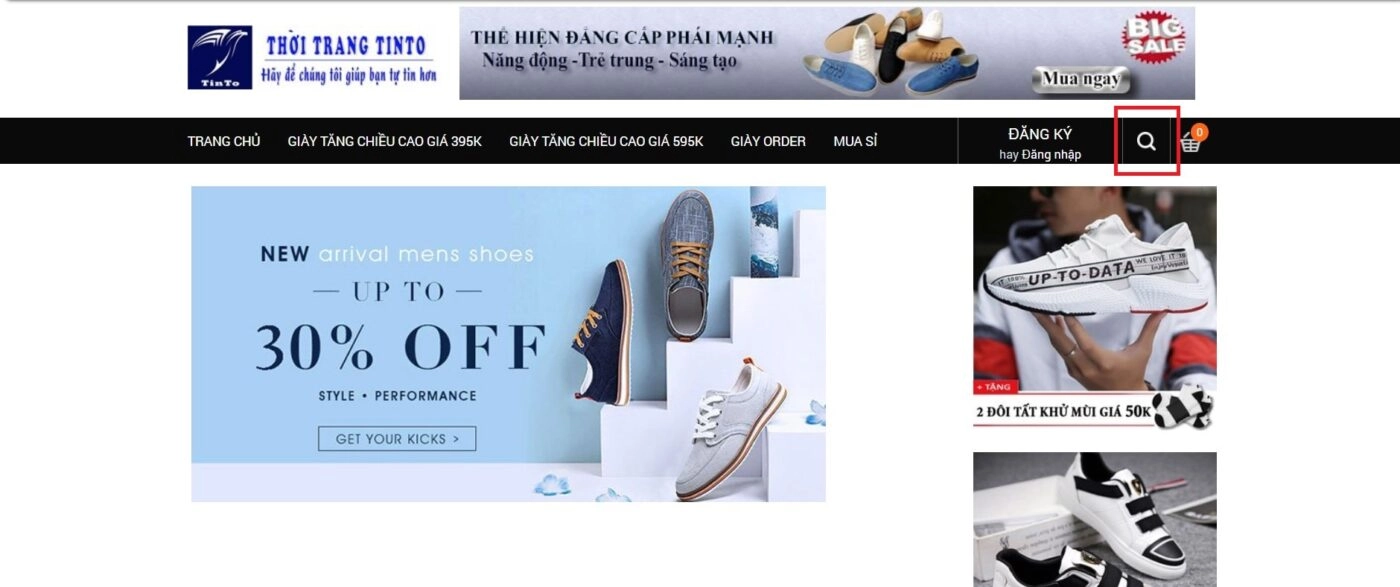Click the 2 đôi tất khử mùi promo label
The image size is (1400, 587).
(x=1062, y=410)
